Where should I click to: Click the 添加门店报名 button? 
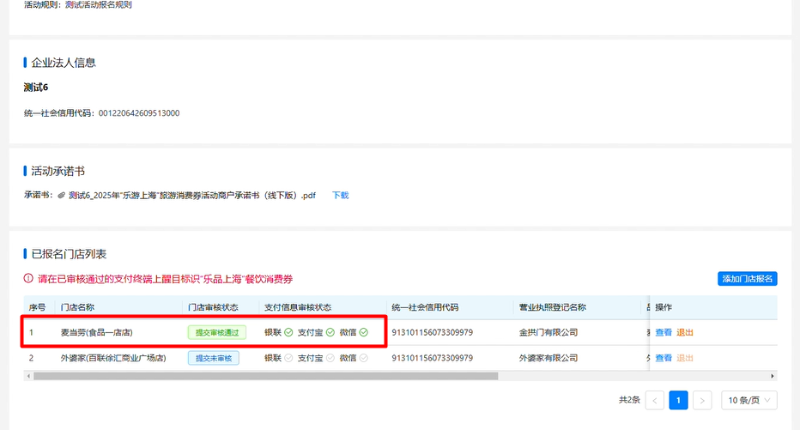[747, 279]
